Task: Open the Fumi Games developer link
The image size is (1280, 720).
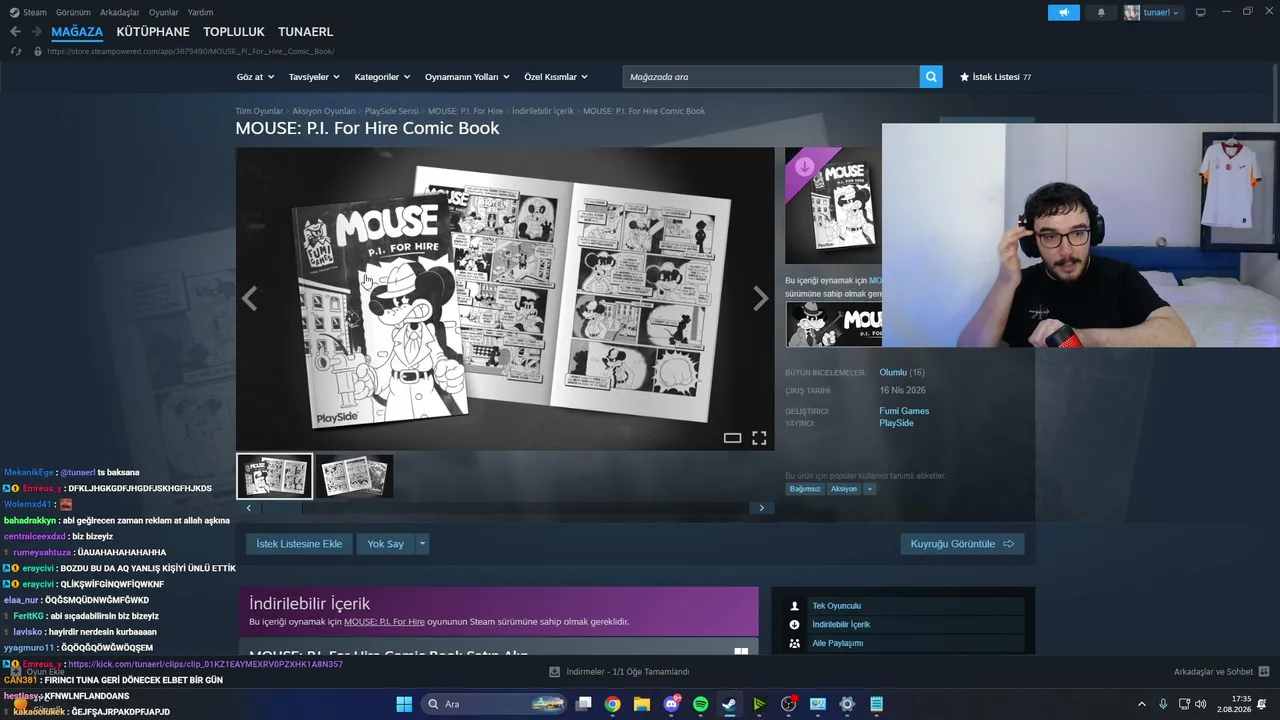Action: (904, 411)
